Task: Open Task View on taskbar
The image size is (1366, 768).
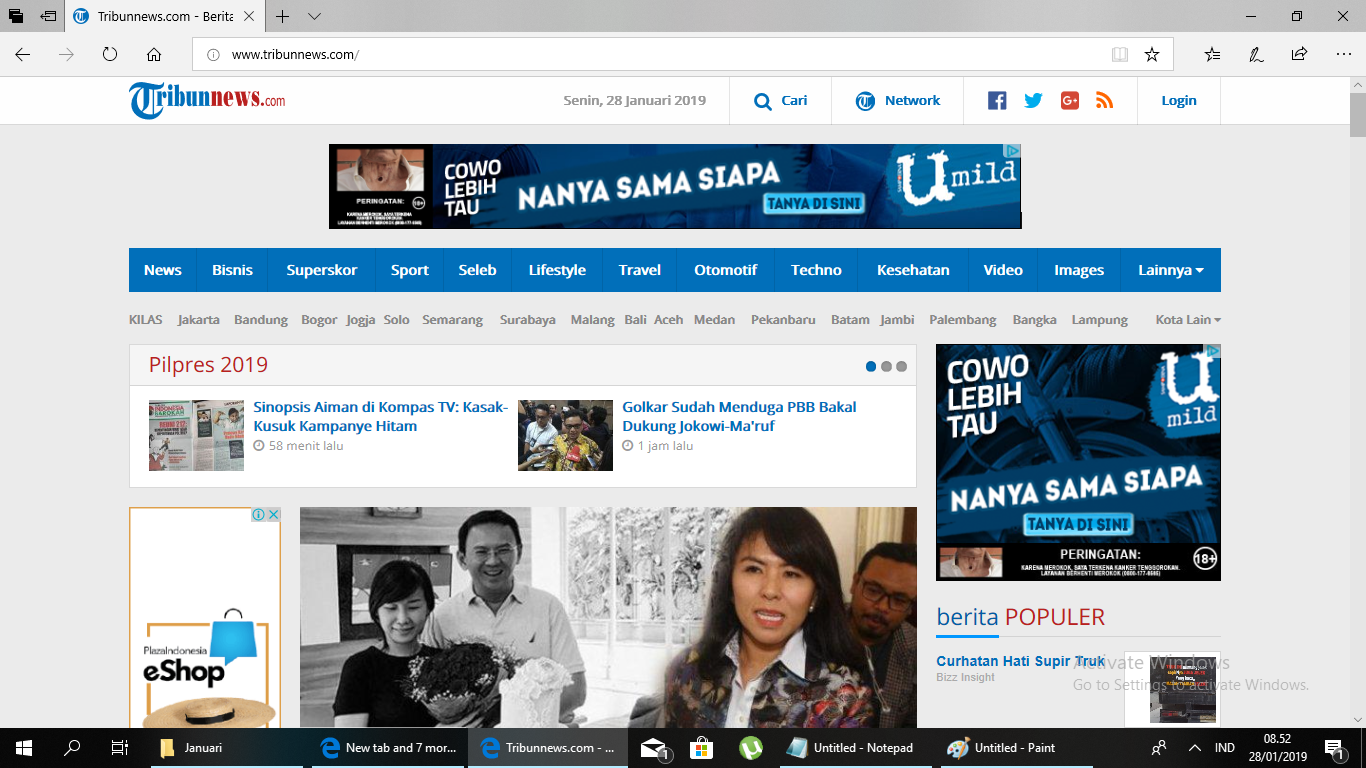Action: click(119, 747)
